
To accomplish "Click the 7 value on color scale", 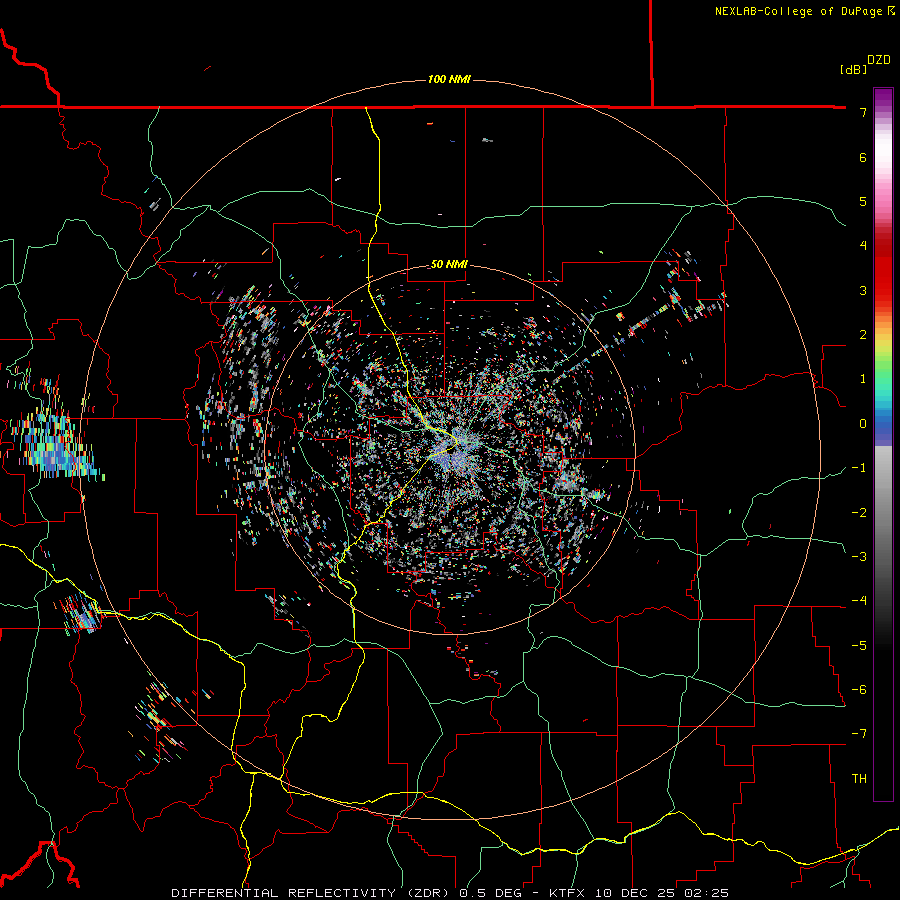I will click(863, 112).
